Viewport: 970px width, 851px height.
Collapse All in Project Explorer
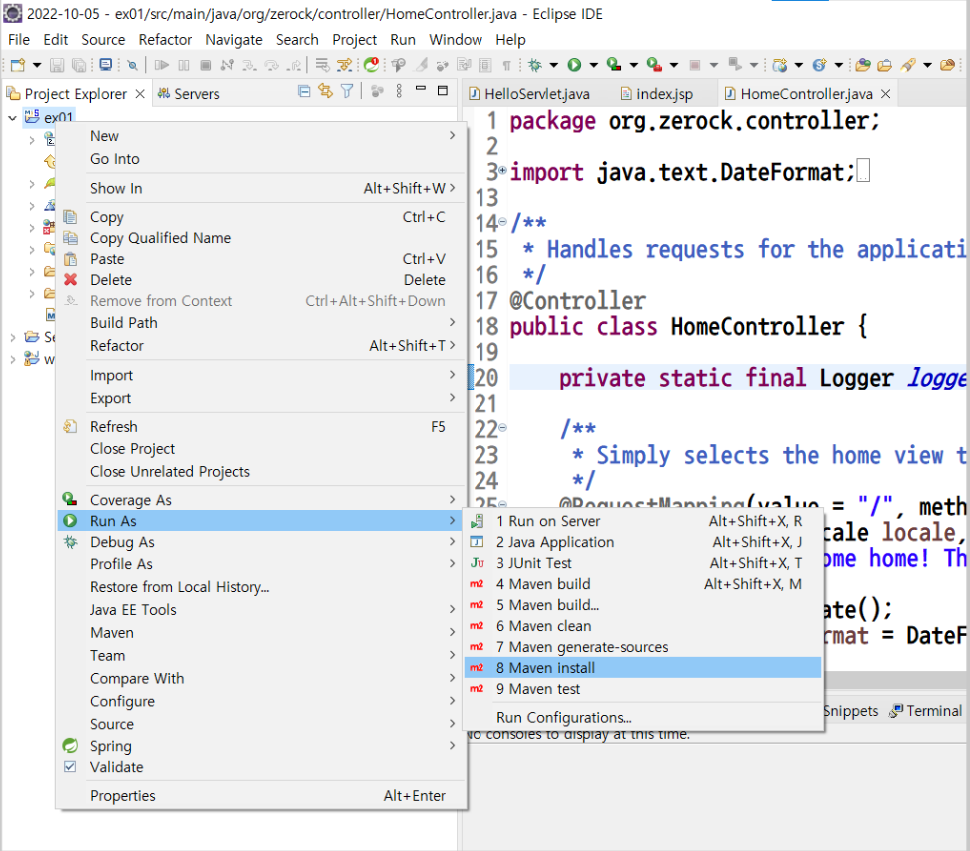[x=304, y=92]
